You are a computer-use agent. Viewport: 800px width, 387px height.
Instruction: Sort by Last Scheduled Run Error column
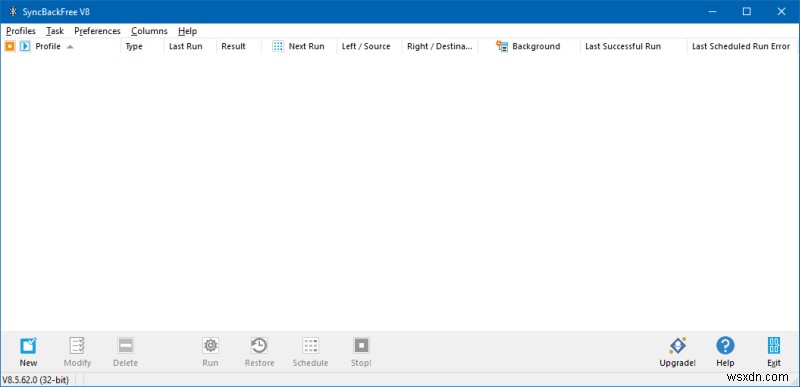[741, 46]
